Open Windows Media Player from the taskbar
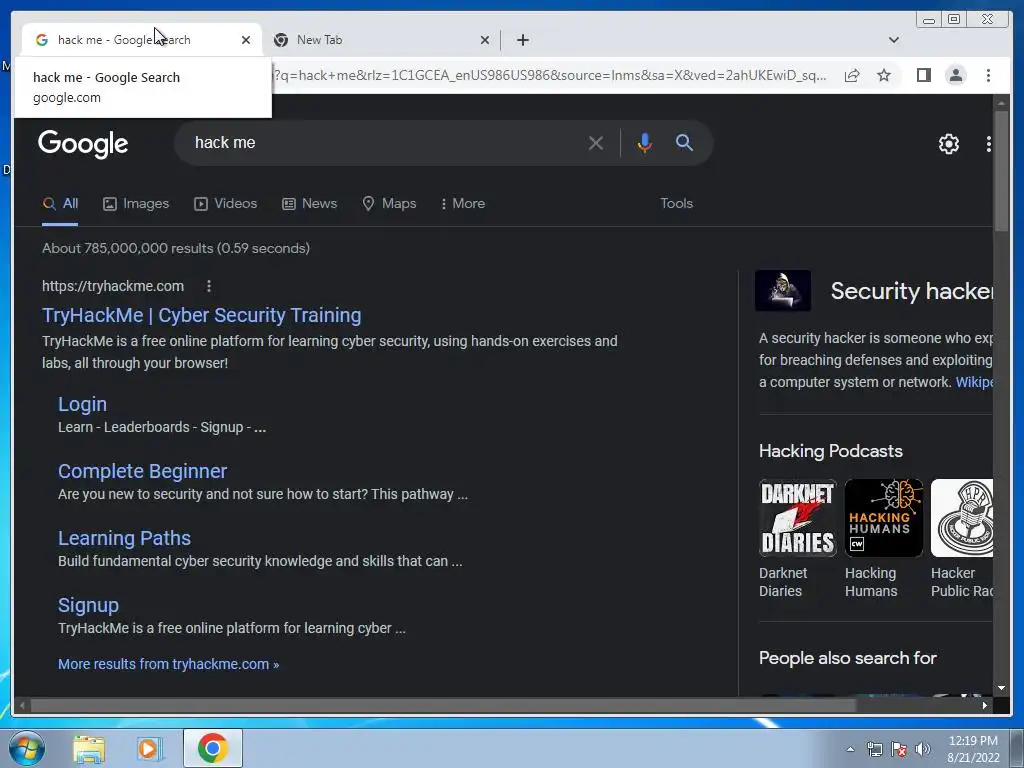The height and width of the screenshot is (768, 1024). (x=149, y=749)
